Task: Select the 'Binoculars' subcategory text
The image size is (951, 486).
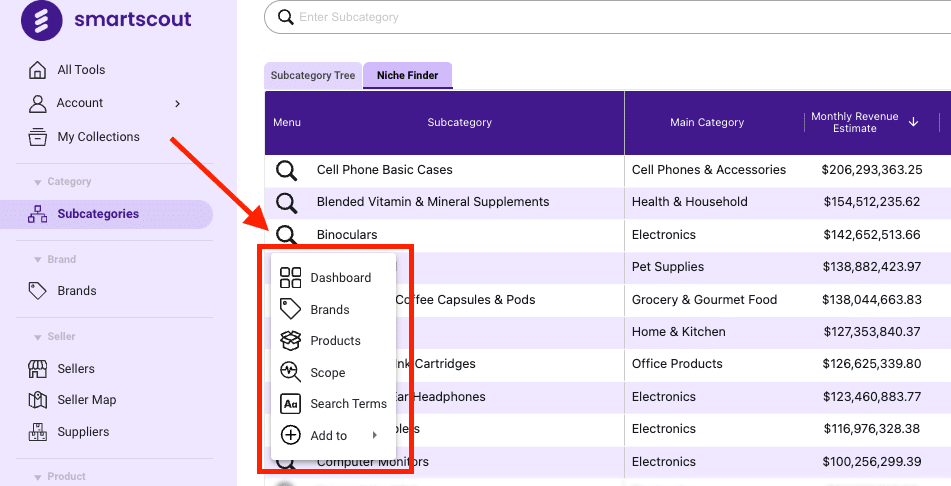Action: tap(347, 235)
